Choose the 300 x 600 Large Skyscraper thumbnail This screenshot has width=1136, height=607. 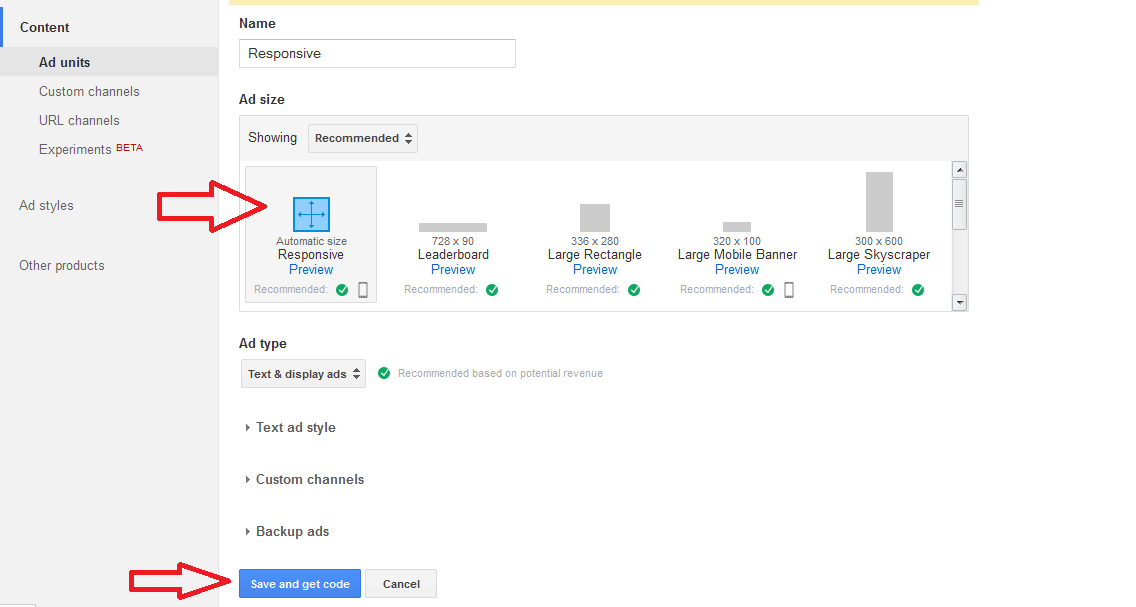pyautogui.click(x=880, y=202)
